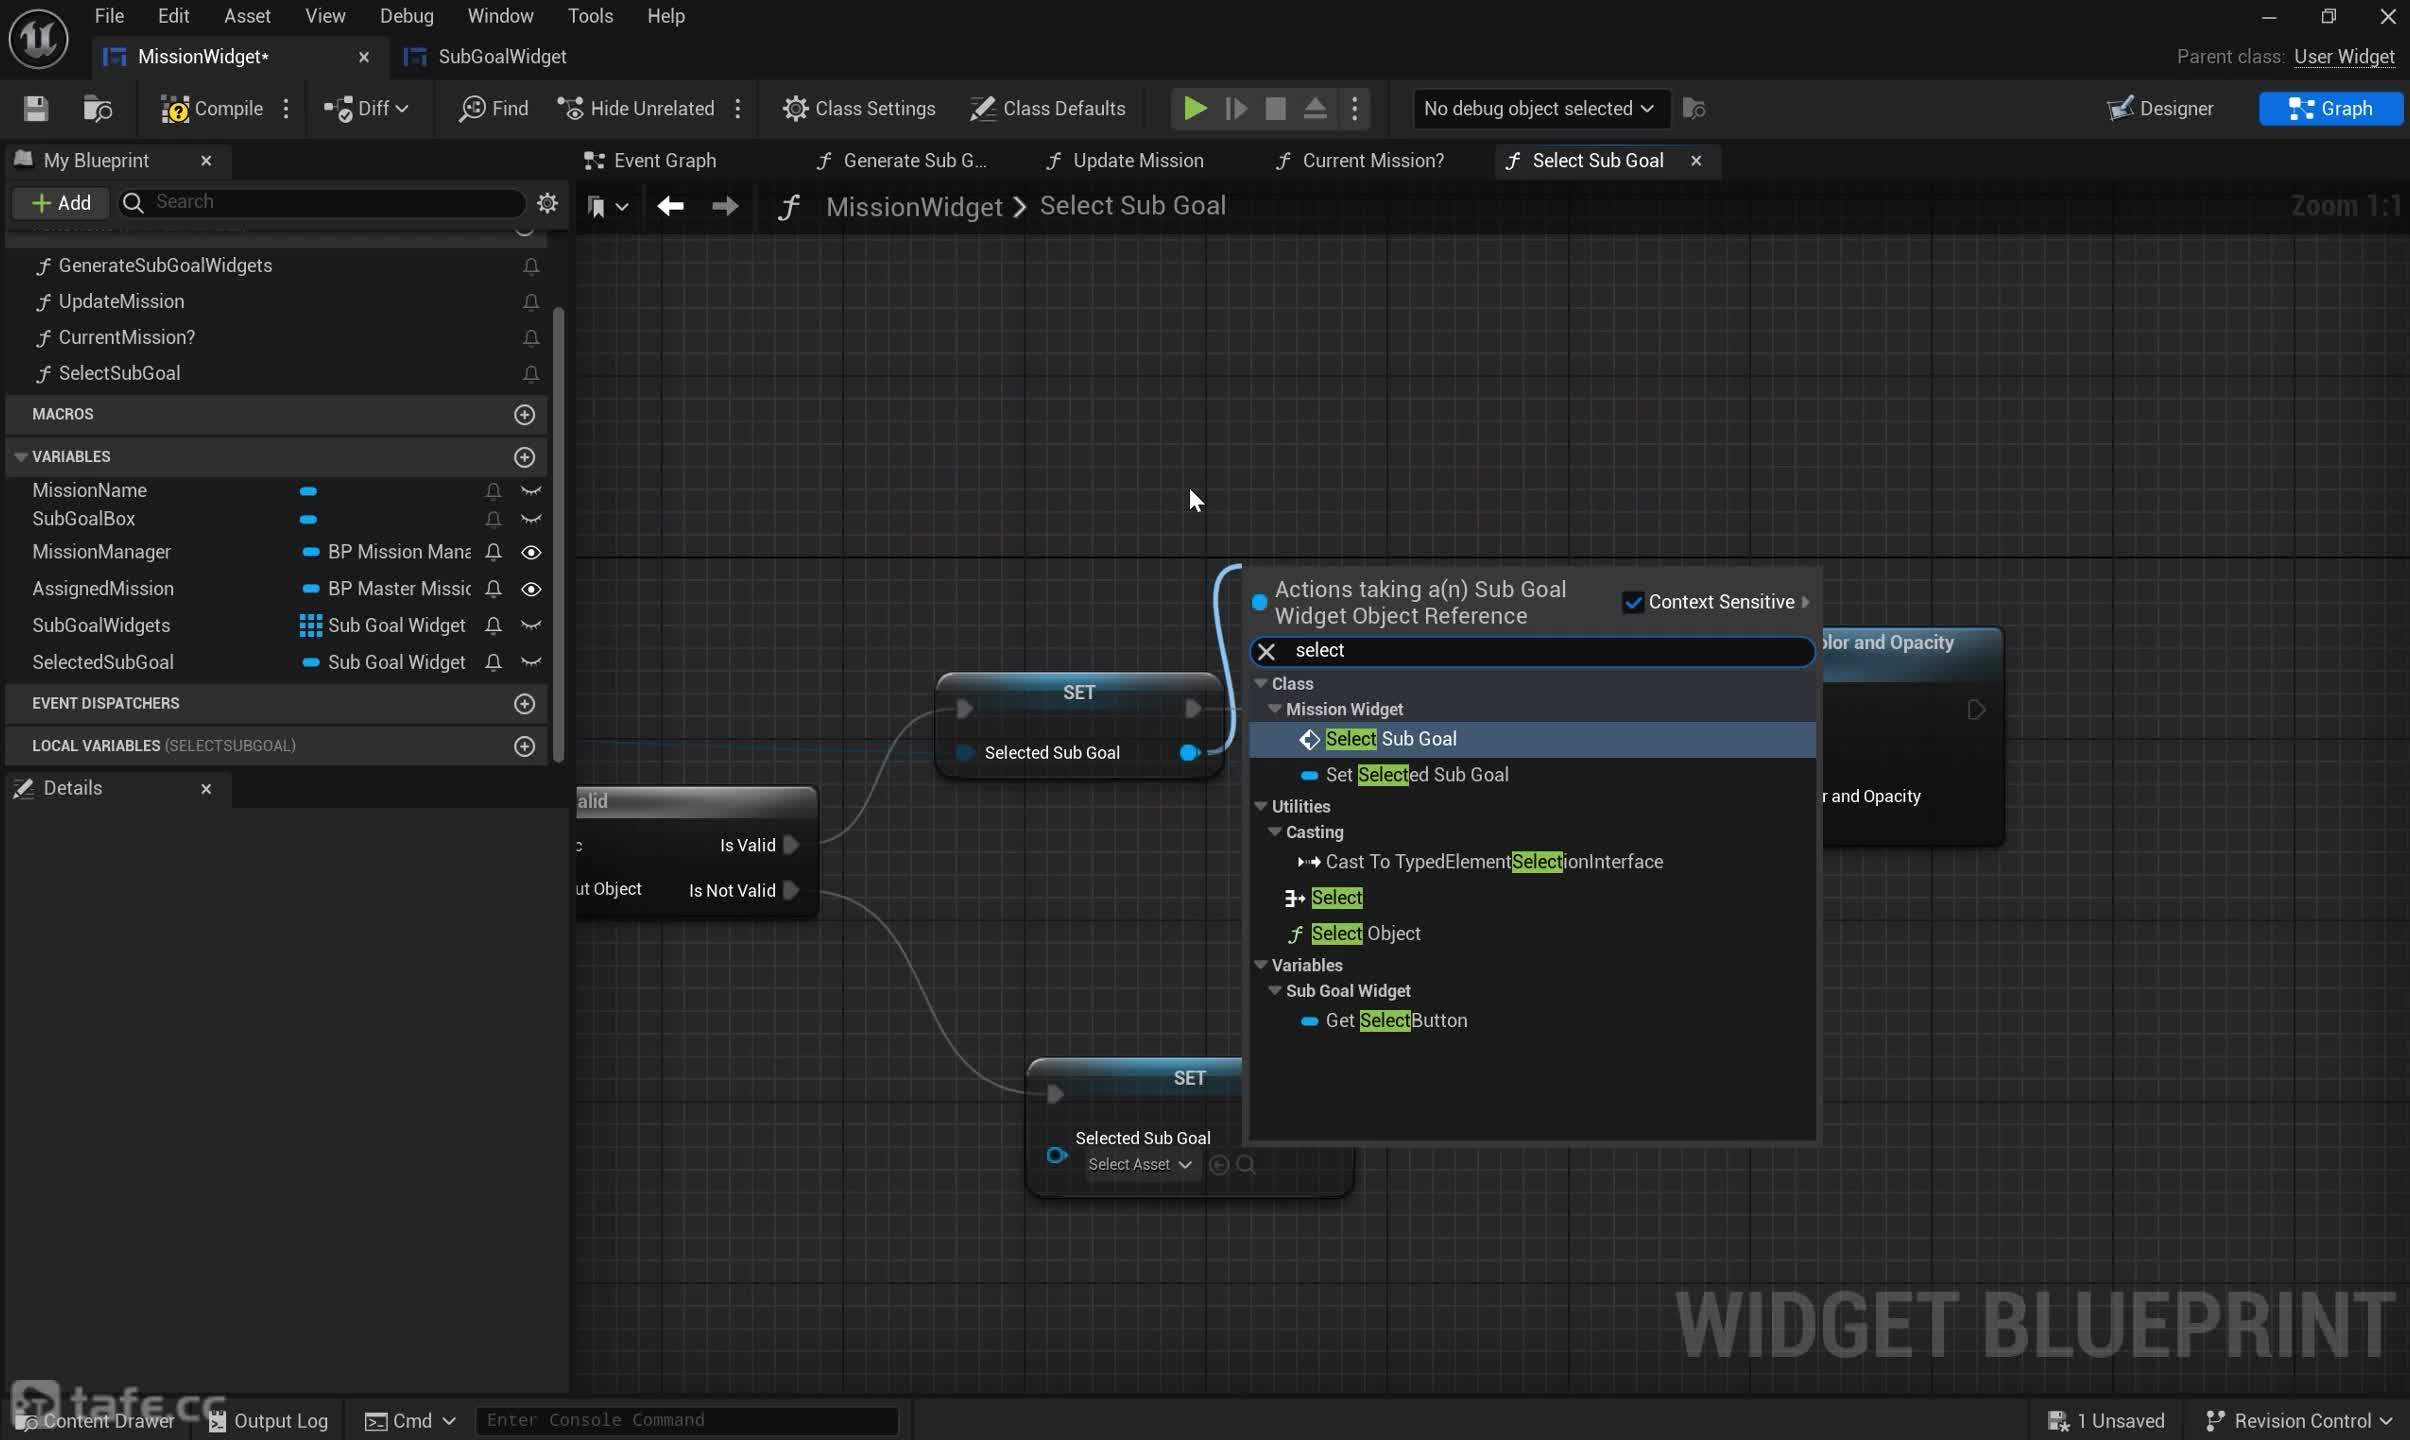Toggle Context Sensitive checkbox
The image size is (2410, 1440).
(1633, 602)
